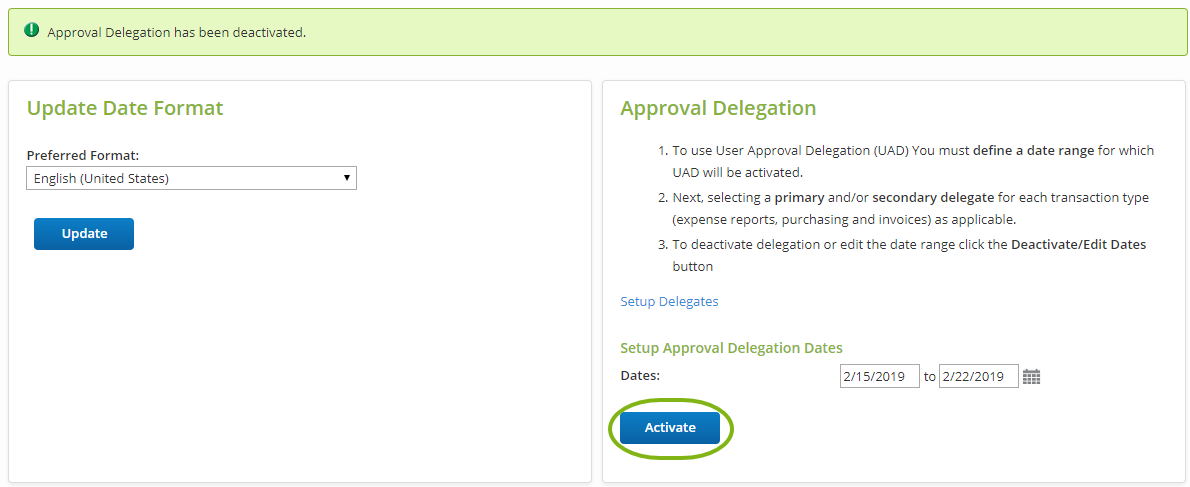Click the 'Dates:' field label

coord(640,376)
